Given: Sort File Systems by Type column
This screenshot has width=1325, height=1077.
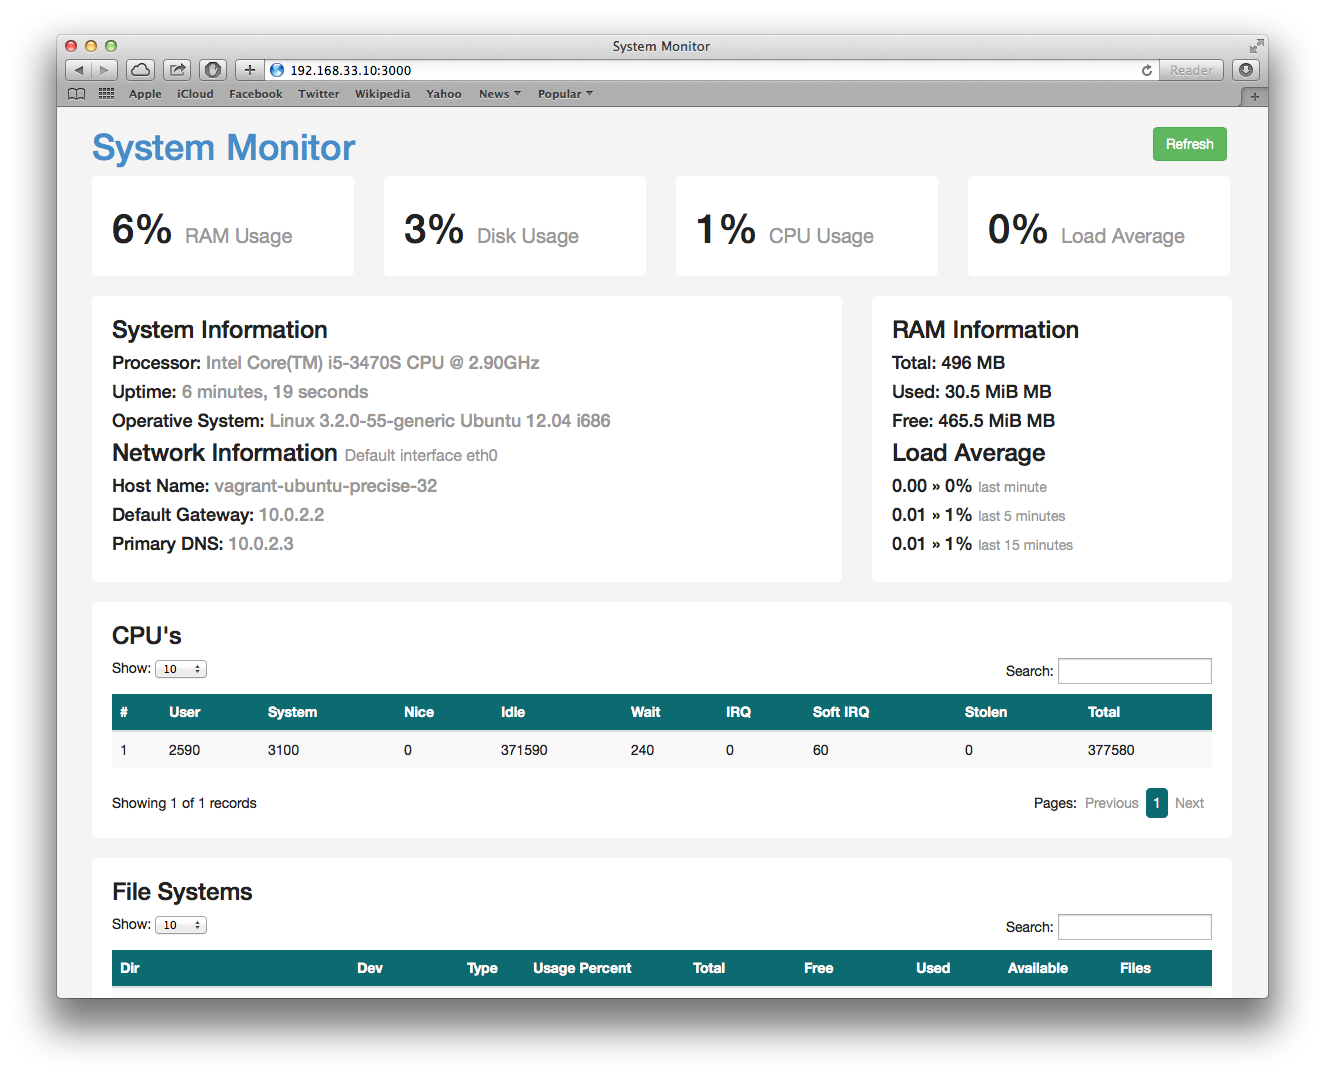Looking at the screenshot, I should (x=482, y=968).
